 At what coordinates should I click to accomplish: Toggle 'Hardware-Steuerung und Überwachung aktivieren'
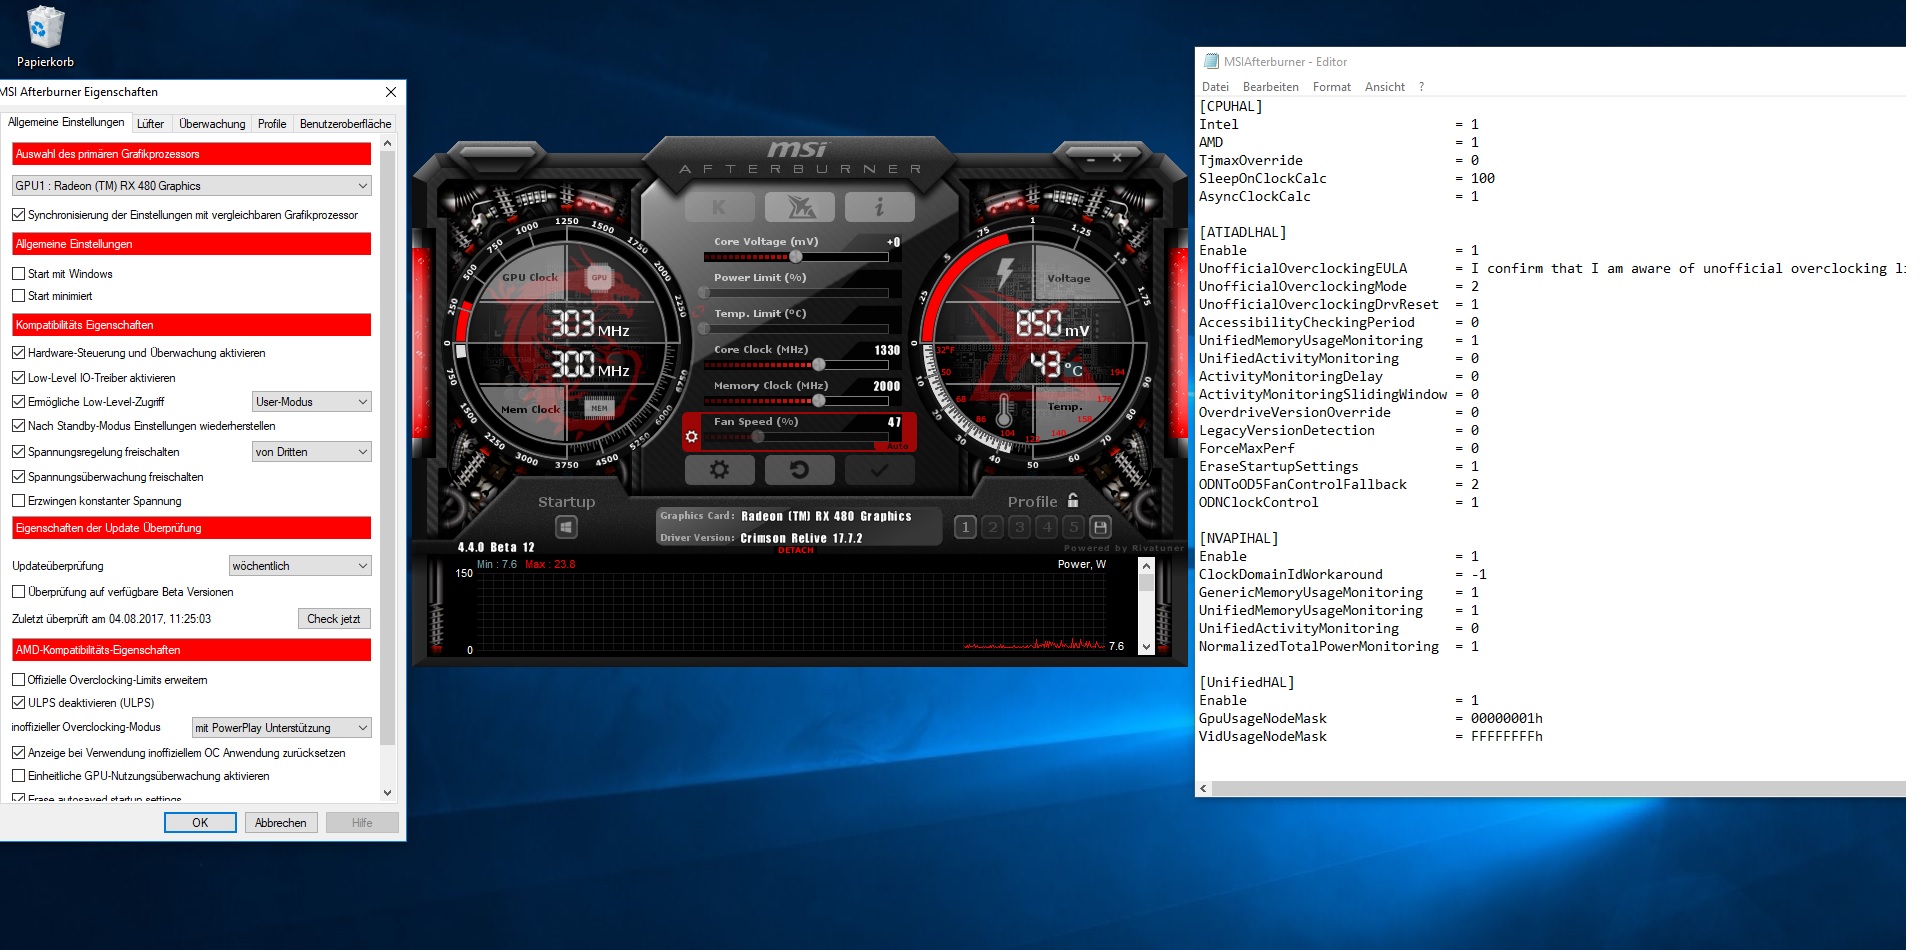18,352
